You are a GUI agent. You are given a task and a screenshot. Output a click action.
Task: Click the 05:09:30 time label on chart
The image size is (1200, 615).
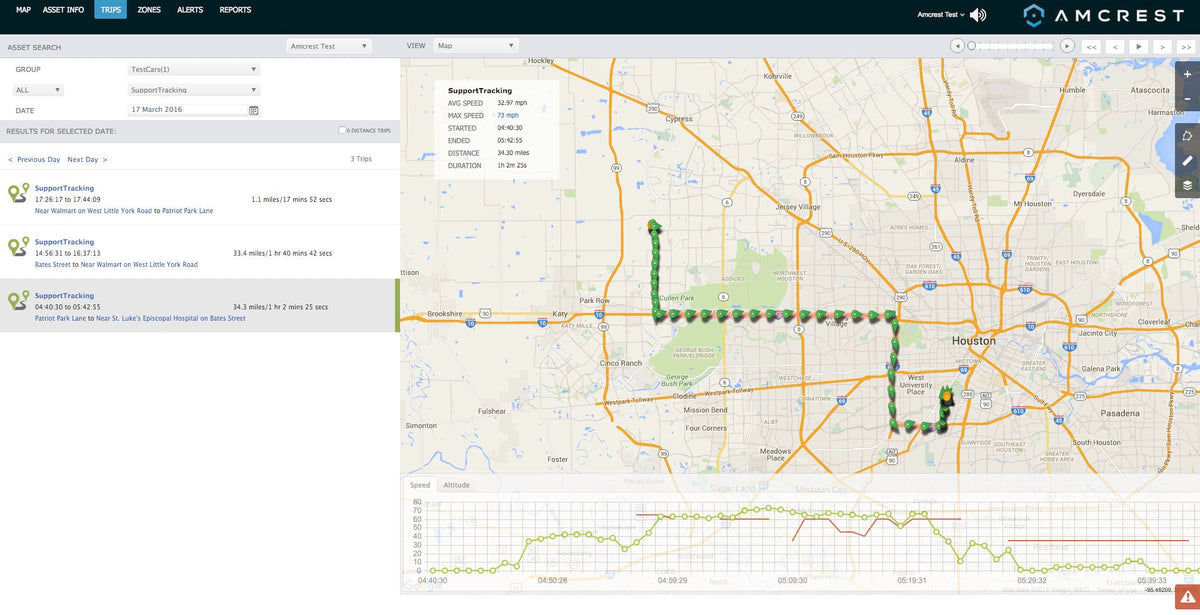pos(792,580)
